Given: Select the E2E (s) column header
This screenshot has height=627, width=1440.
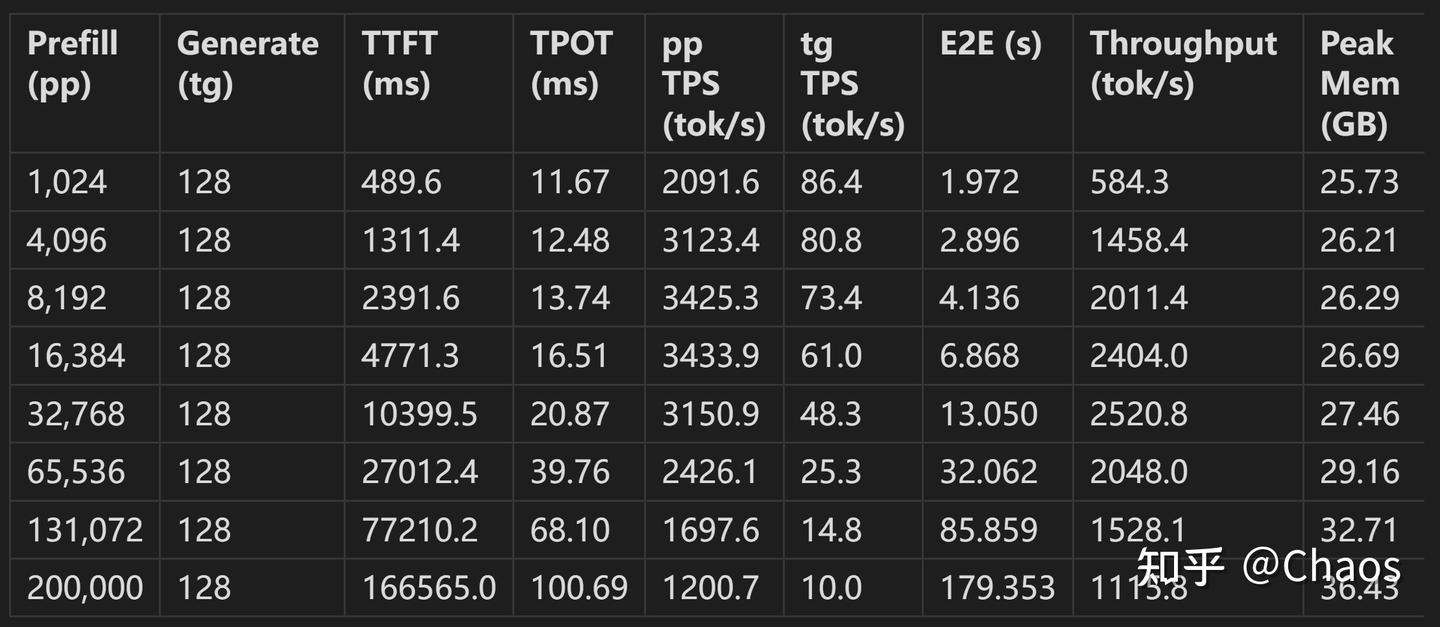Looking at the screenshot, I should coord(990,44).
